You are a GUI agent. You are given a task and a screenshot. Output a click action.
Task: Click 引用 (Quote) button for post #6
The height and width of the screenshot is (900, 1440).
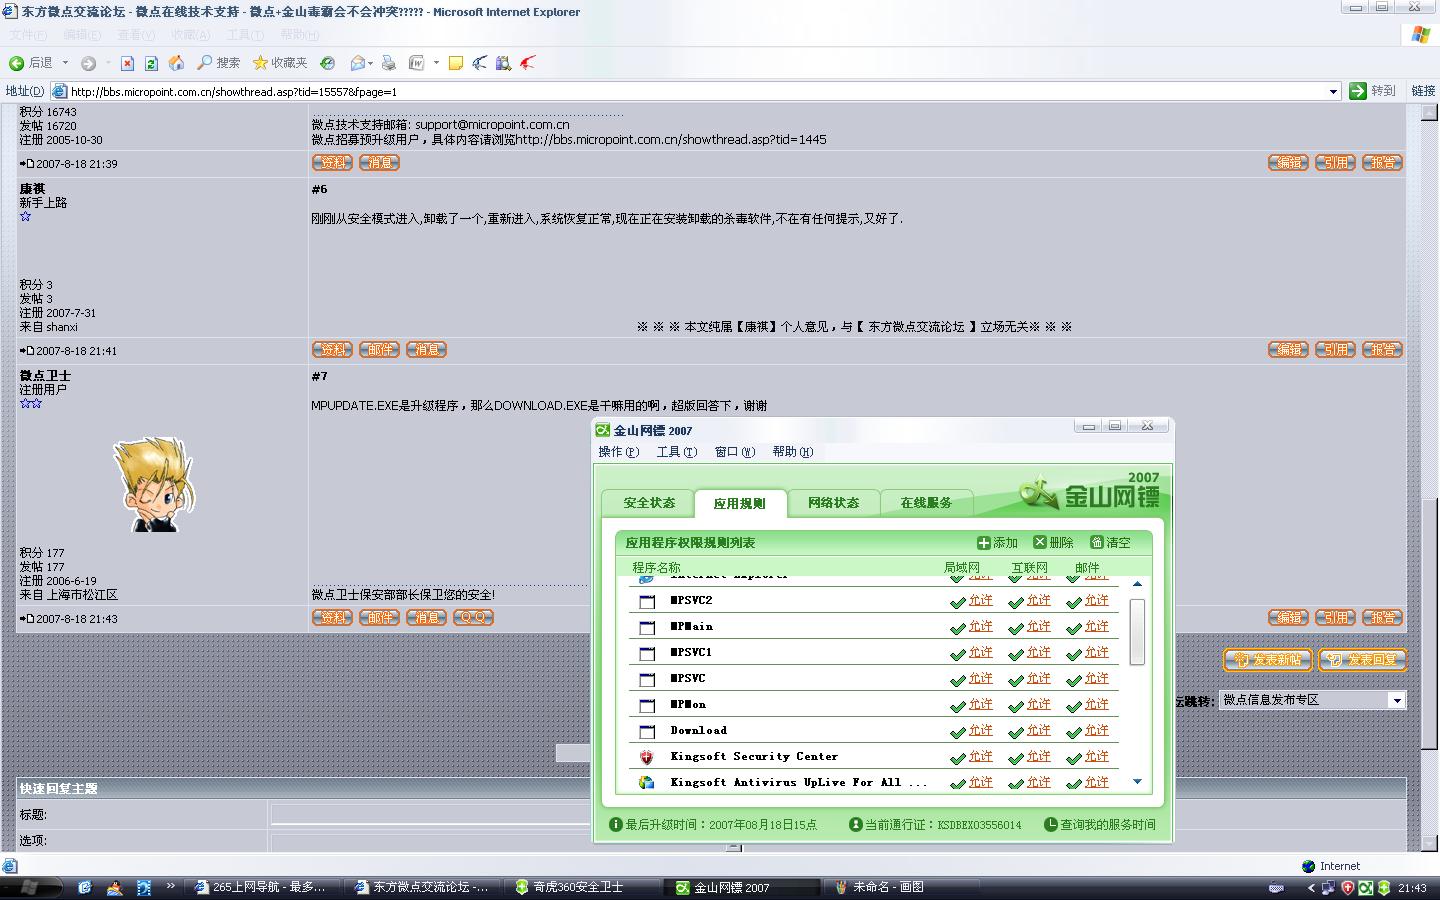tap(1335, 350)
